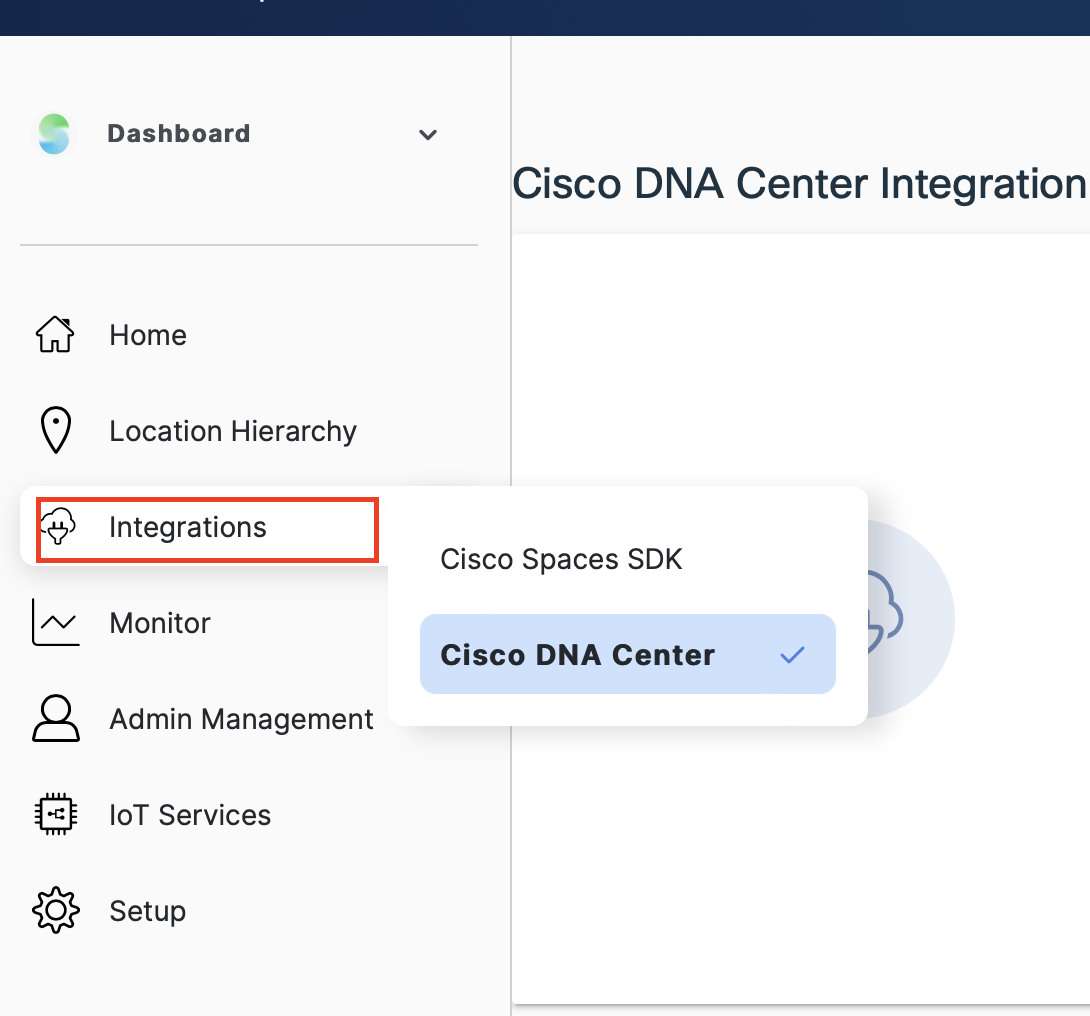
Task: Open the Integrations menu label
Action: 188,527
